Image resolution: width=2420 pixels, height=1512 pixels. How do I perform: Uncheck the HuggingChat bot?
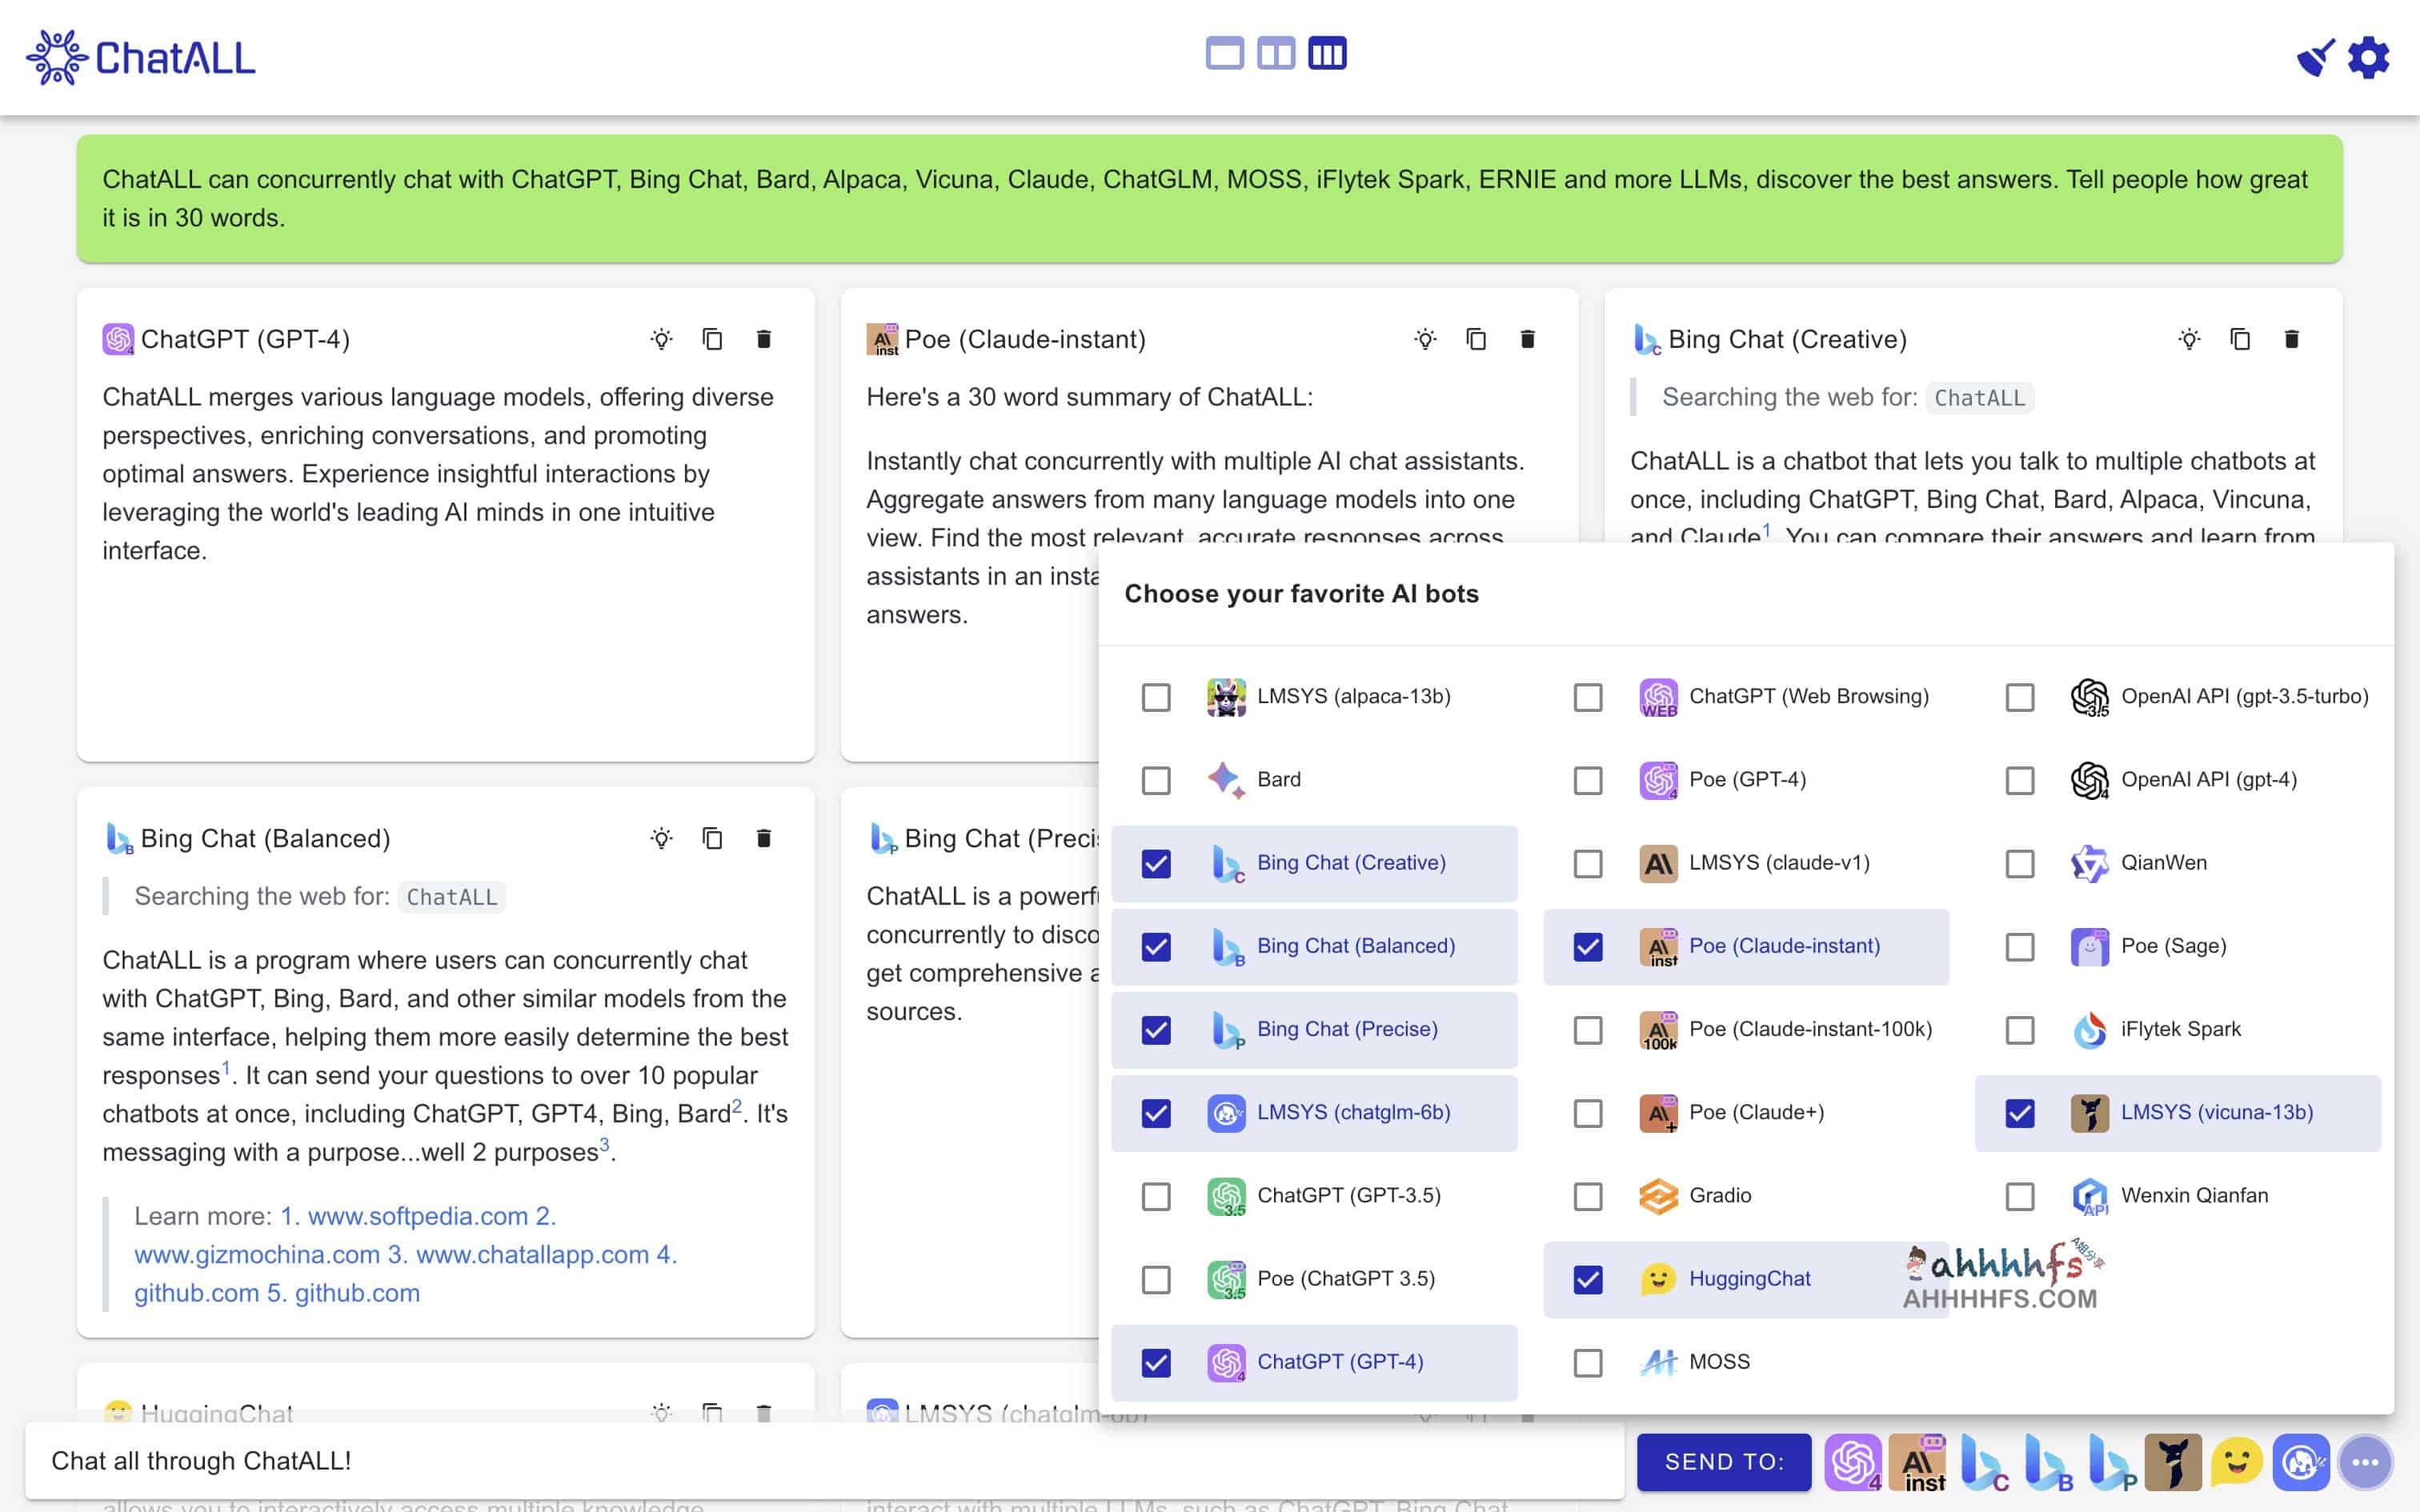(x=1588, y=1279)
